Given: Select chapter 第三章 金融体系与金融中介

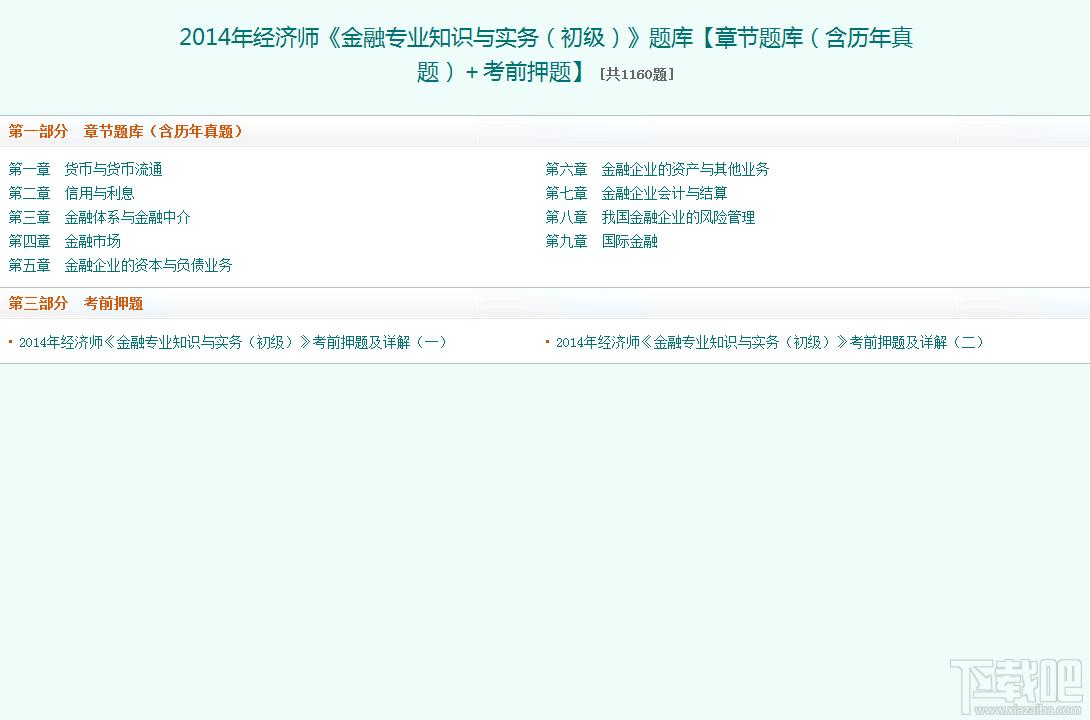Looking at the screenshot, I should [99, 217].
